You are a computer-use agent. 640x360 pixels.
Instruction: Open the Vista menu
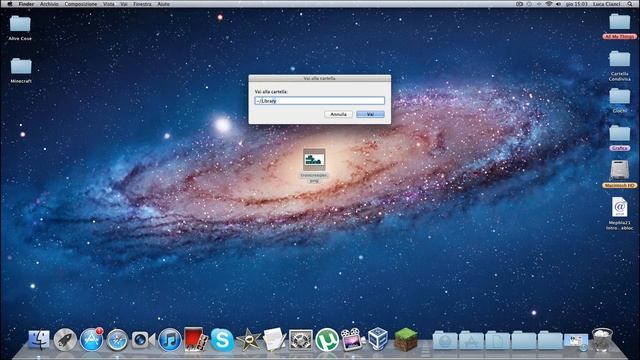tap(109, 4)
